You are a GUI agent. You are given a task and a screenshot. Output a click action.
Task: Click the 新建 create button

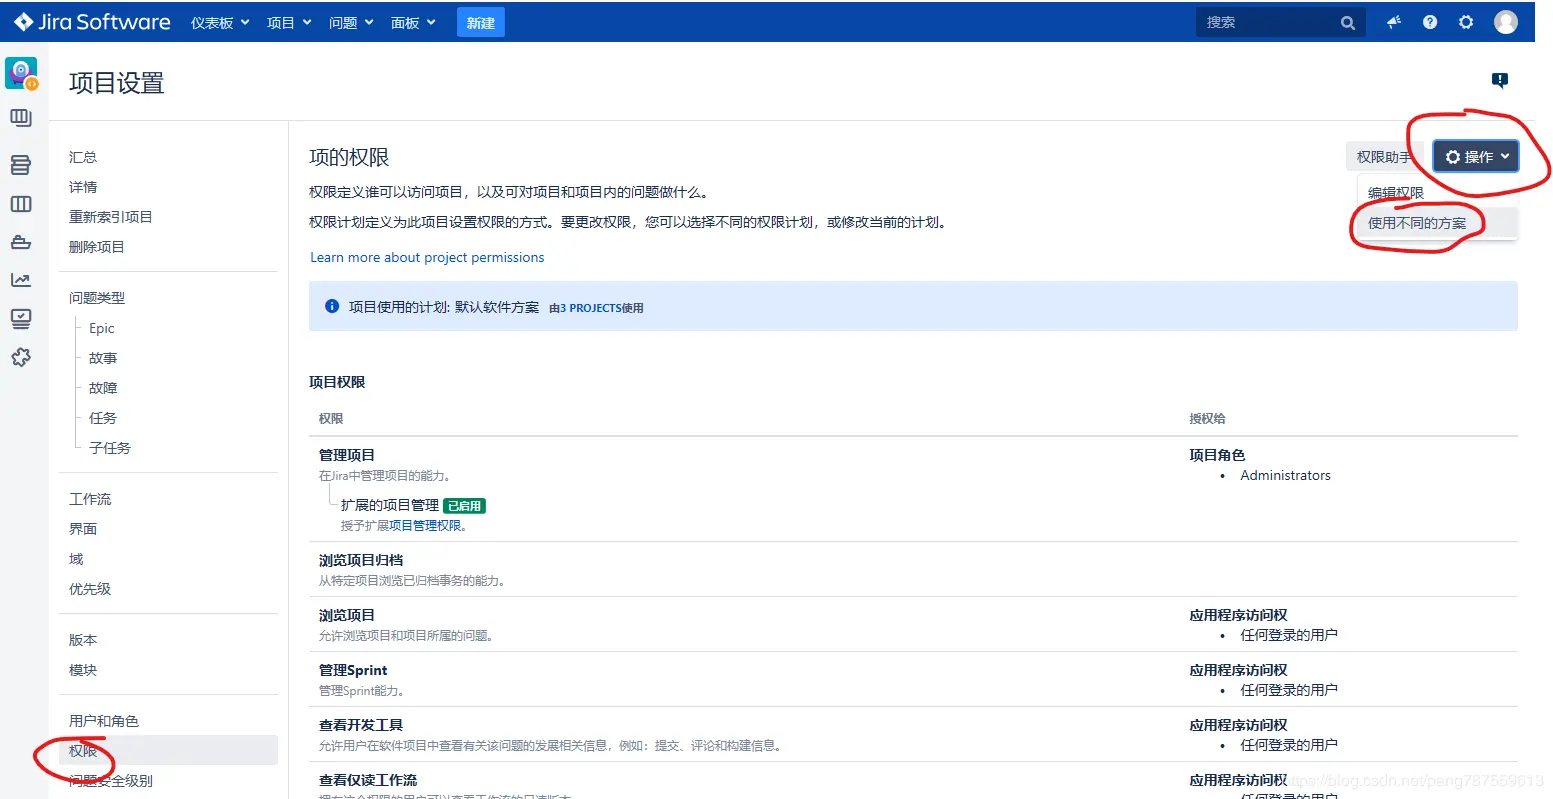coord(480,21)
